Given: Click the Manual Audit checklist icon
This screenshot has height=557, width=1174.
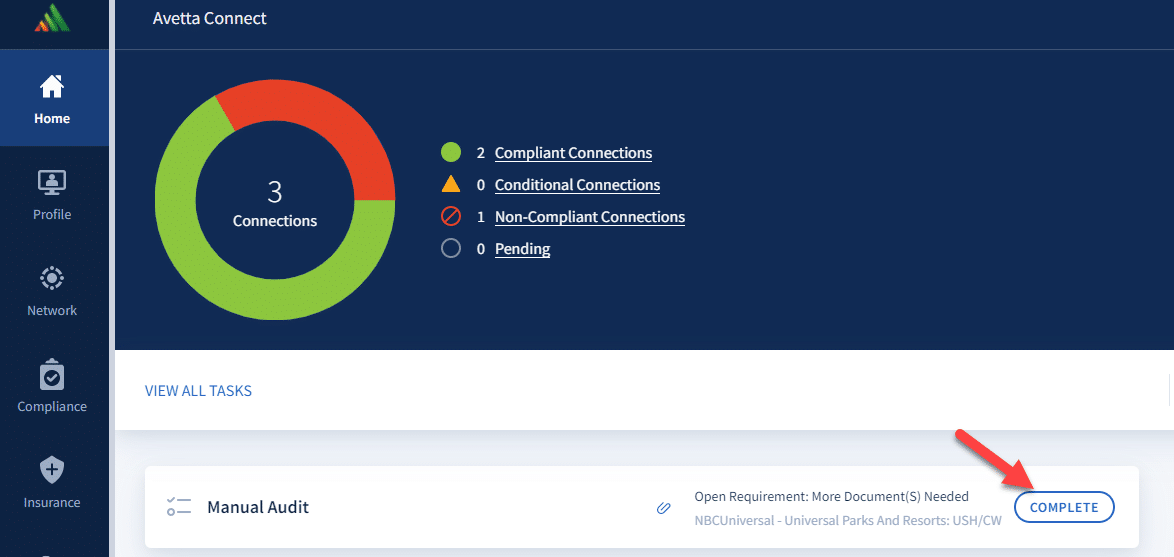Looking at the screenshot, I should [x=179, y=507].
